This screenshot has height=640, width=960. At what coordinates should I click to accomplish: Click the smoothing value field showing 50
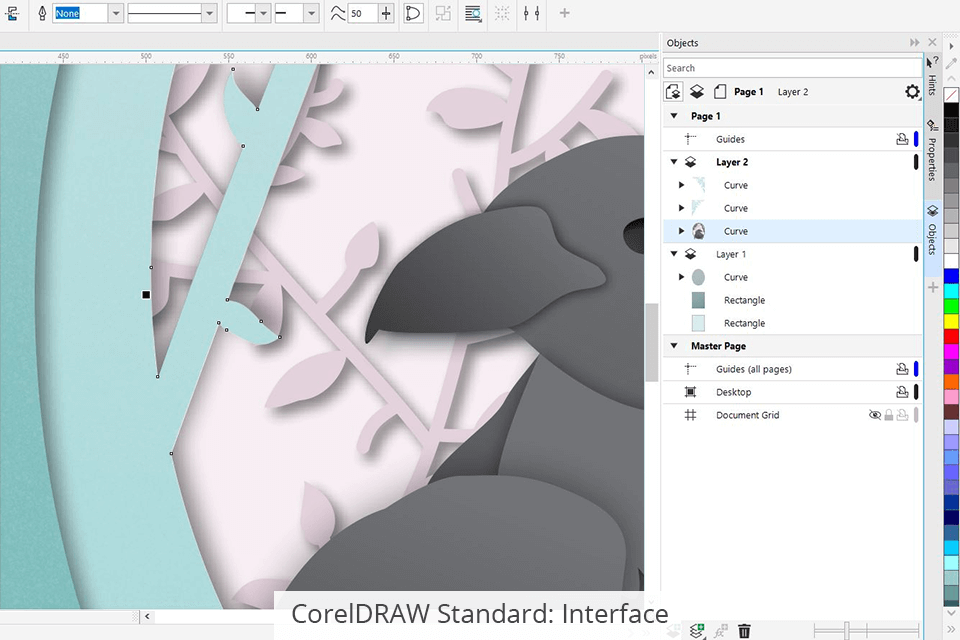point(362,13)
